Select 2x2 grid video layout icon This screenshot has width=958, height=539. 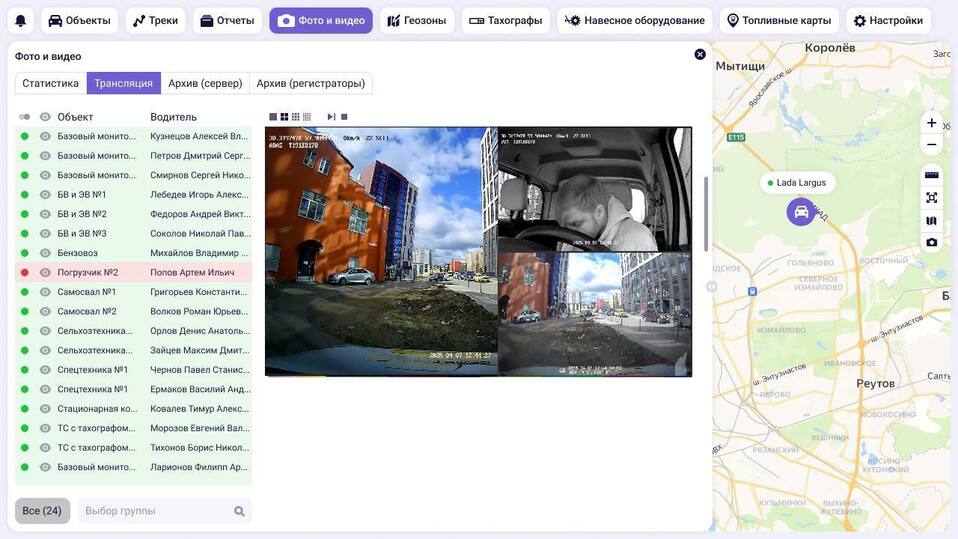point(284,117)
